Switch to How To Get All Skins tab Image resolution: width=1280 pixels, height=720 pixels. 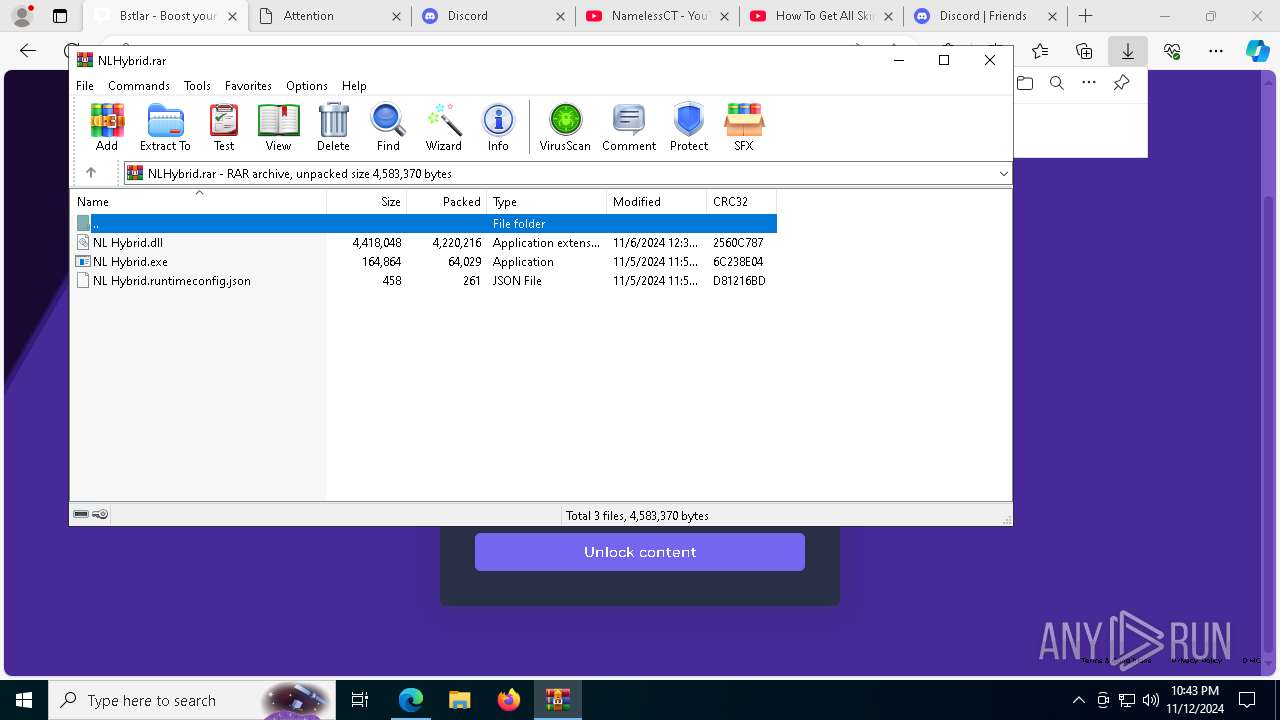tap(821, 16)
